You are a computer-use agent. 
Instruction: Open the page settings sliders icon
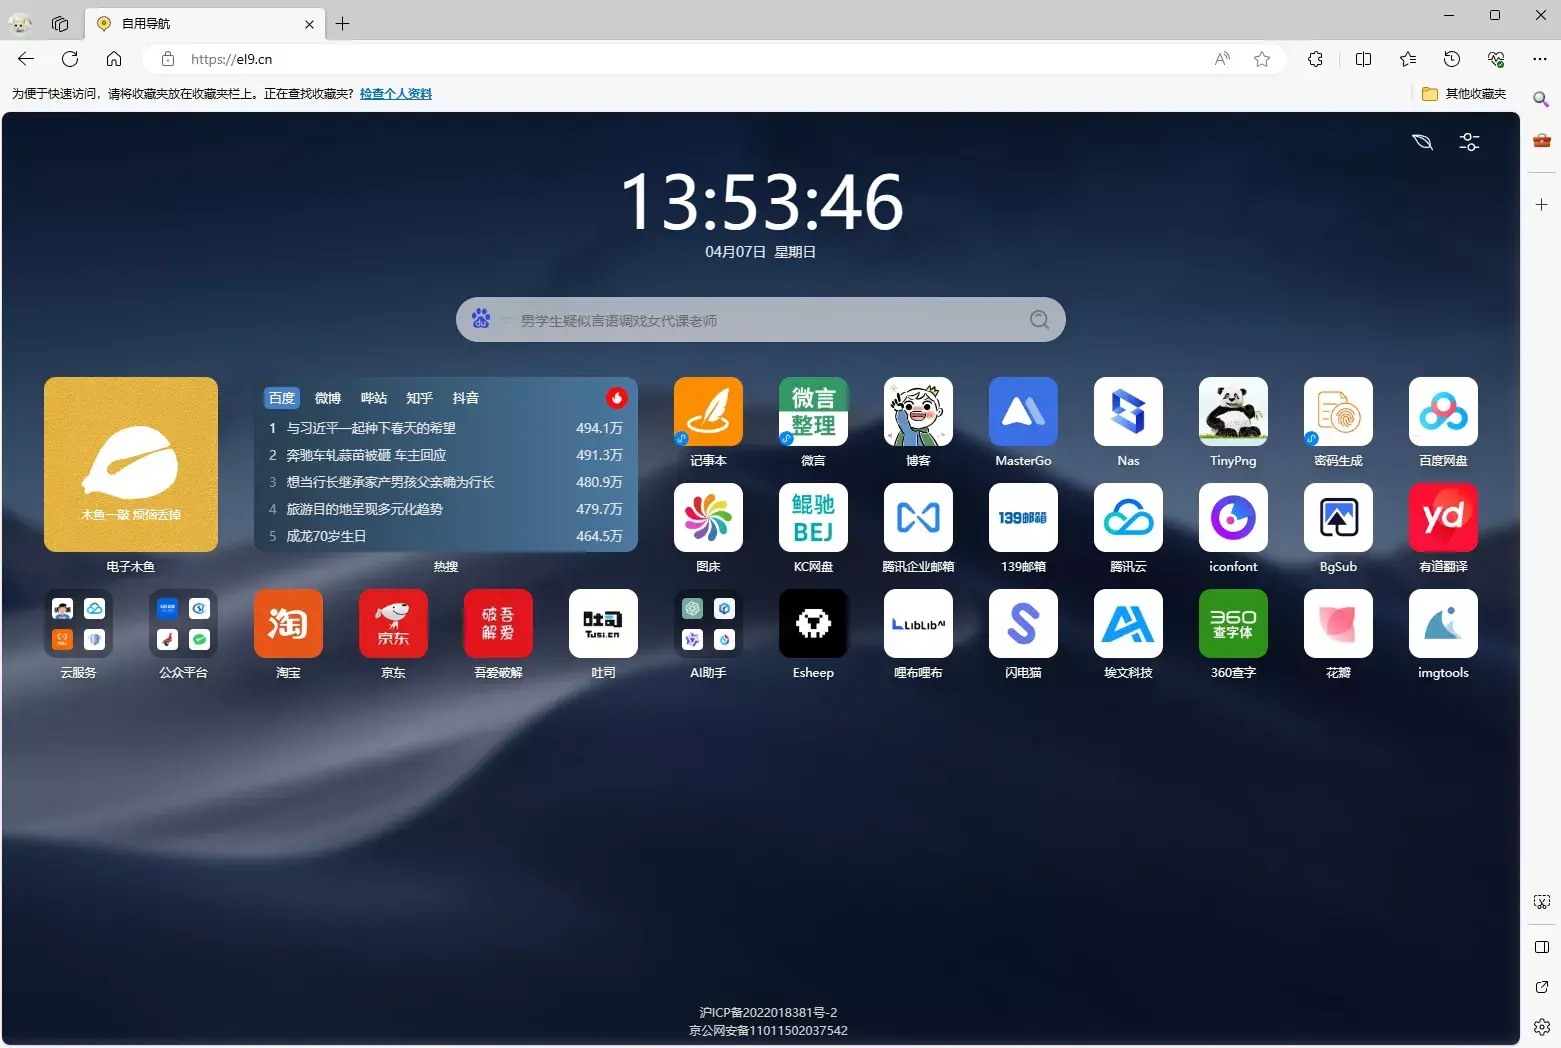click(1469, 142)
